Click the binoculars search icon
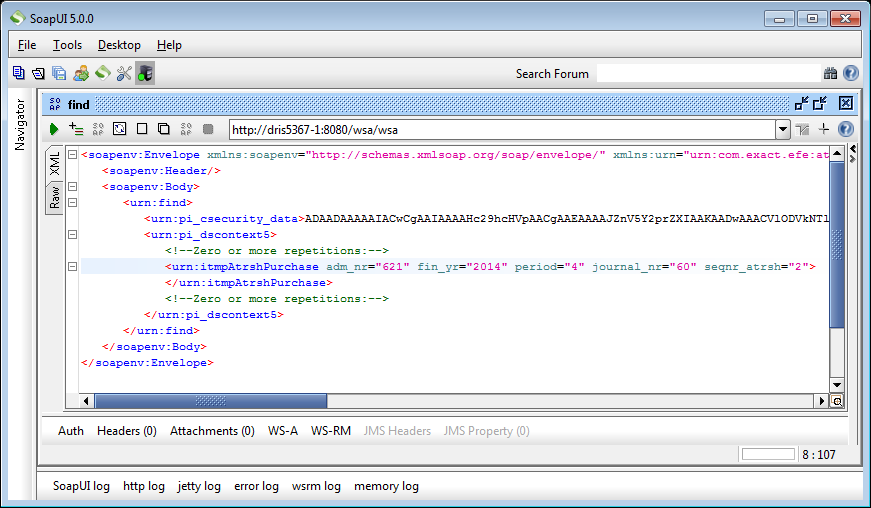Viewport: 871px width, 508px height. point(830,73)
